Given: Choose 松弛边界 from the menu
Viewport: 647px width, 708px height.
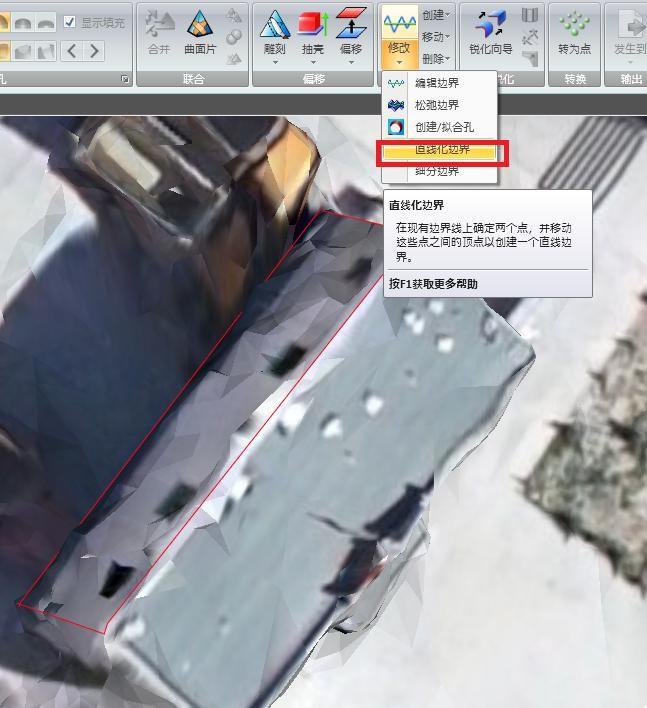Looking at the screenshot, I should coord(439,105).
